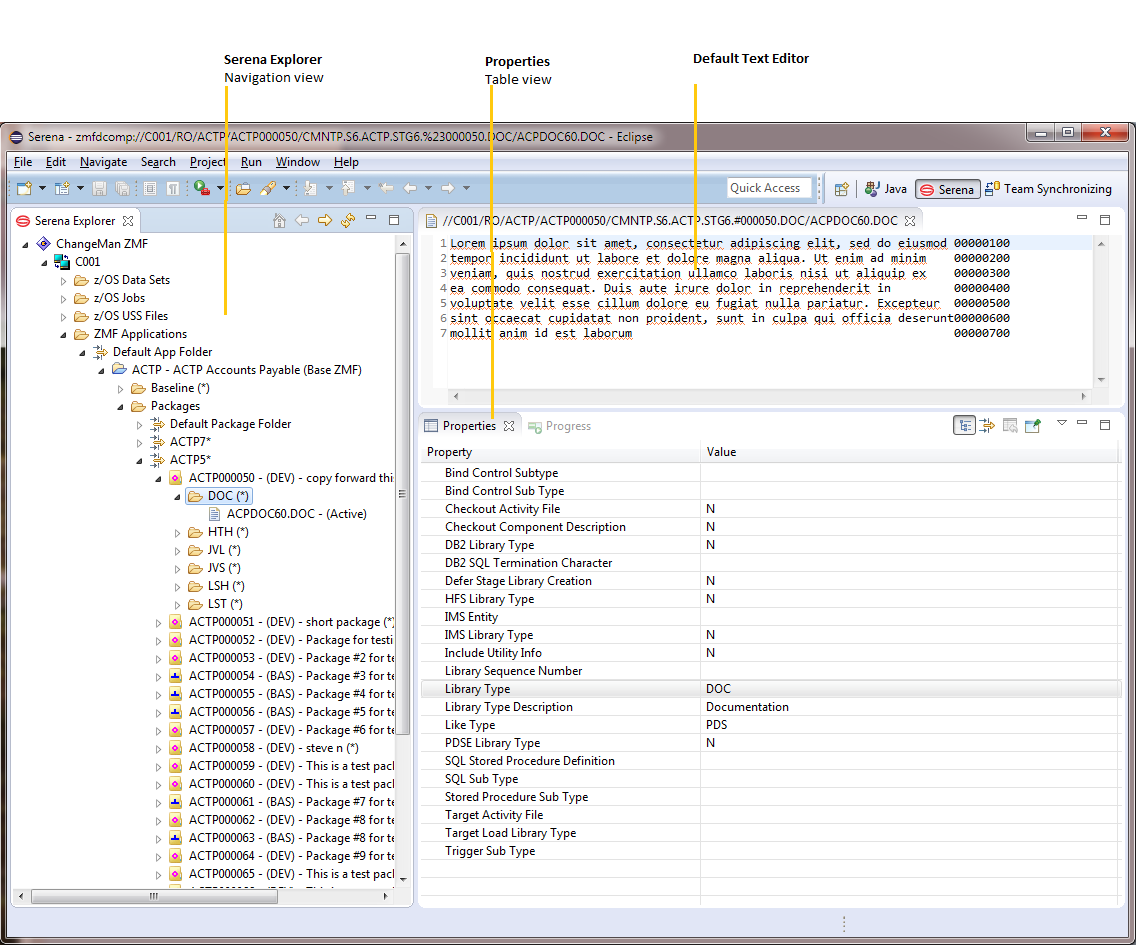The height and width of the screenshot is (946, 1137).
Task: Close the Properties view tab
Action: tap(509, 426)
